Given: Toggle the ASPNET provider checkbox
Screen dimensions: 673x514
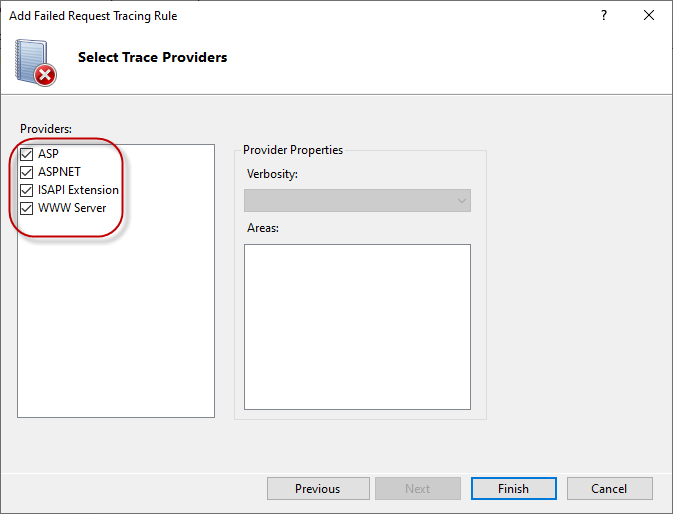Looking at the screenshot, I should pyautogui.click(x=27, y=172).
